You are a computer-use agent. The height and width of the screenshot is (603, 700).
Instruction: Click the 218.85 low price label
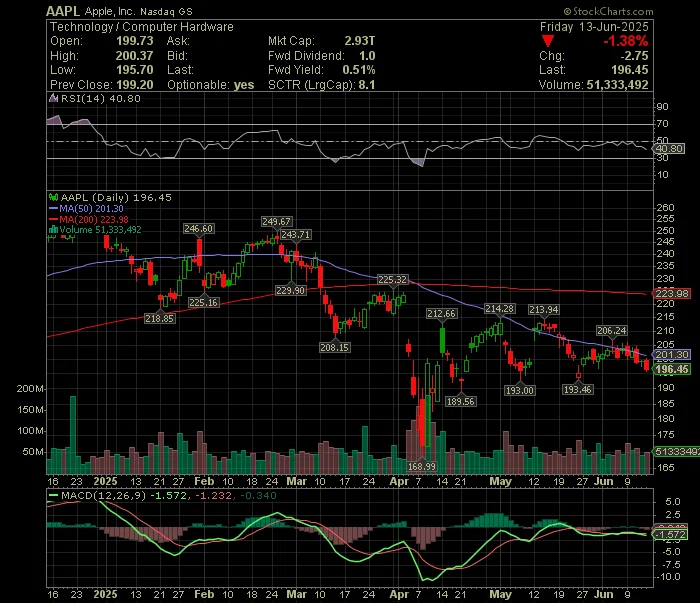coord(159,318)
